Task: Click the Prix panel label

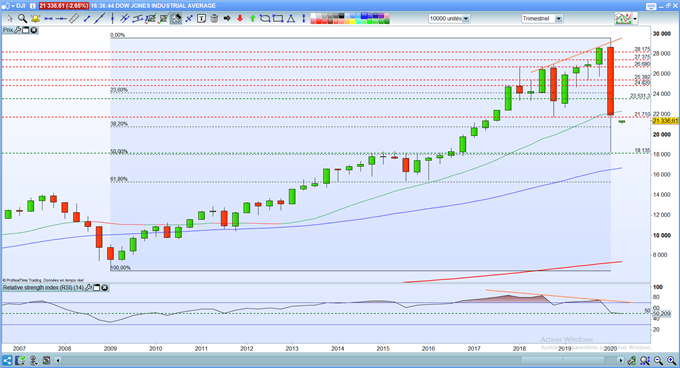Action: click(x=8, y=30)
